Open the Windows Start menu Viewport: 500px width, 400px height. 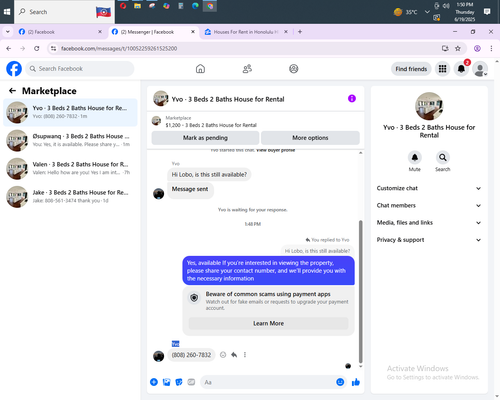(7, 12)
